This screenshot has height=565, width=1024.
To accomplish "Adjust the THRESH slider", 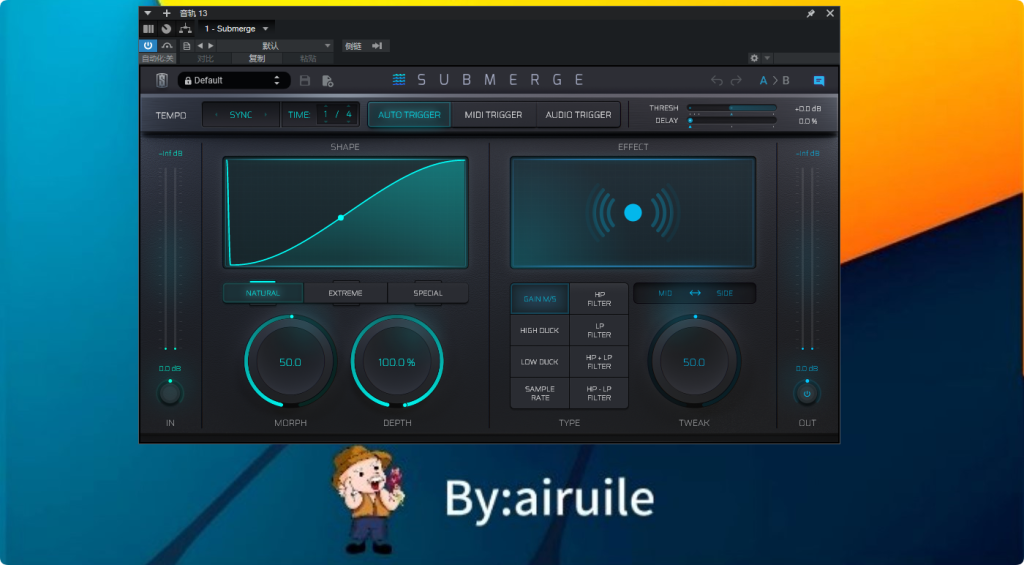I will click(x=732, y=108).
